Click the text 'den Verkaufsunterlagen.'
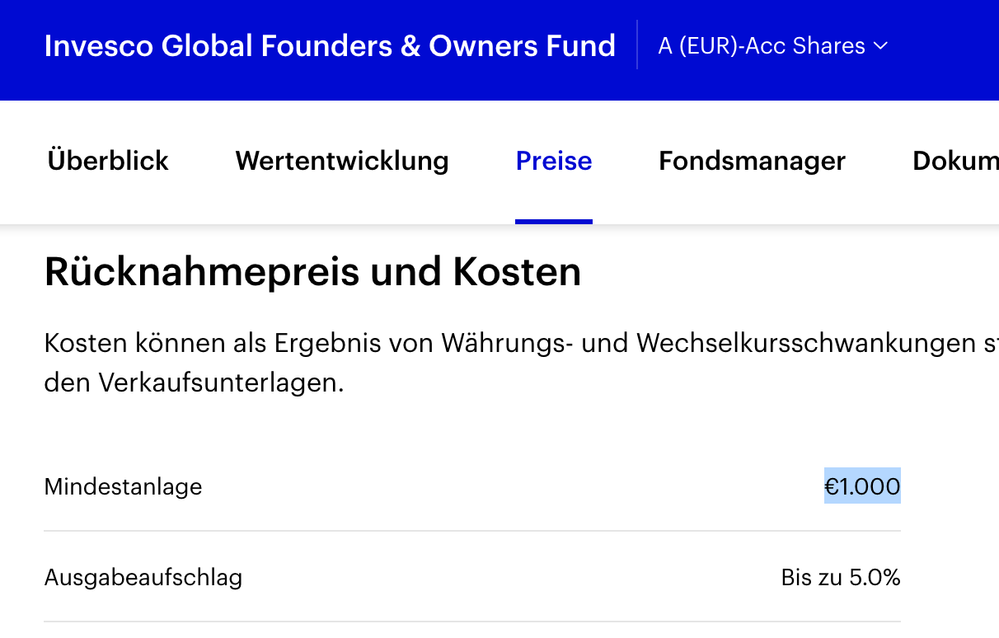 click(194, 383)
